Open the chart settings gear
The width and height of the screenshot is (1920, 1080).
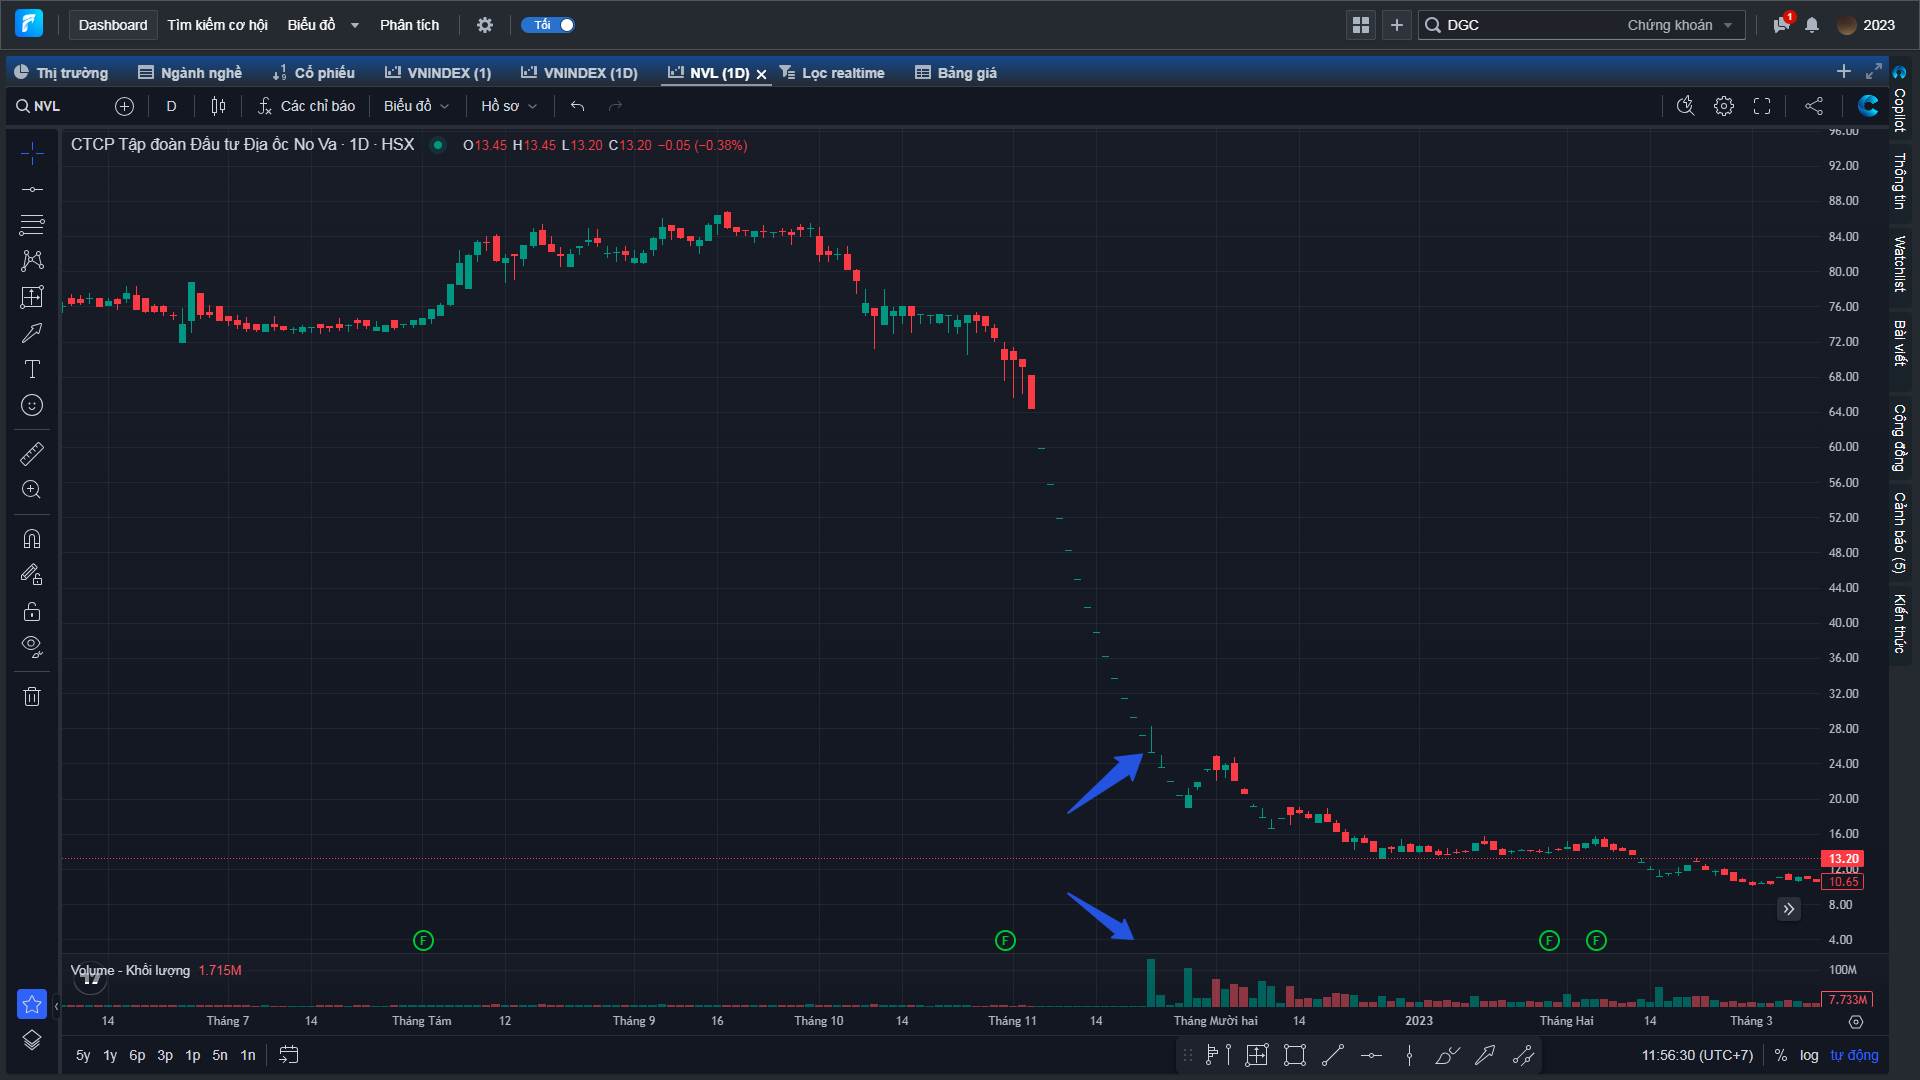(x=1723, y=106)
